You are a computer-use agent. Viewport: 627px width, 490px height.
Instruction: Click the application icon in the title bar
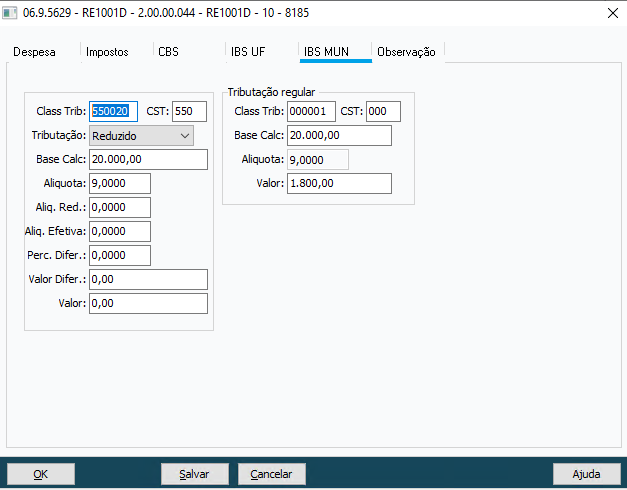click(9, 13)
